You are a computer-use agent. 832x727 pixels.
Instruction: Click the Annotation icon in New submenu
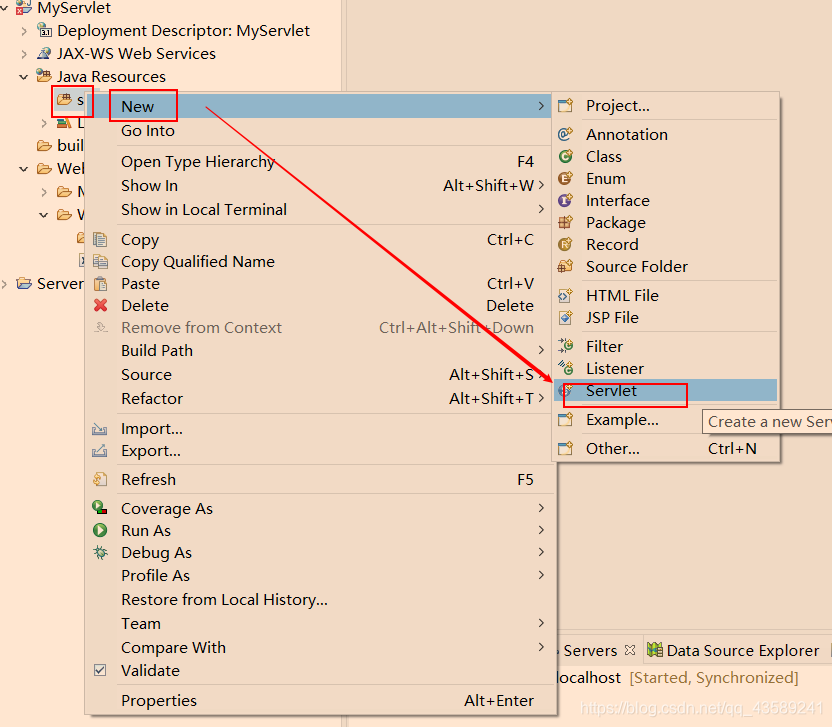click(x=566, y=134)
